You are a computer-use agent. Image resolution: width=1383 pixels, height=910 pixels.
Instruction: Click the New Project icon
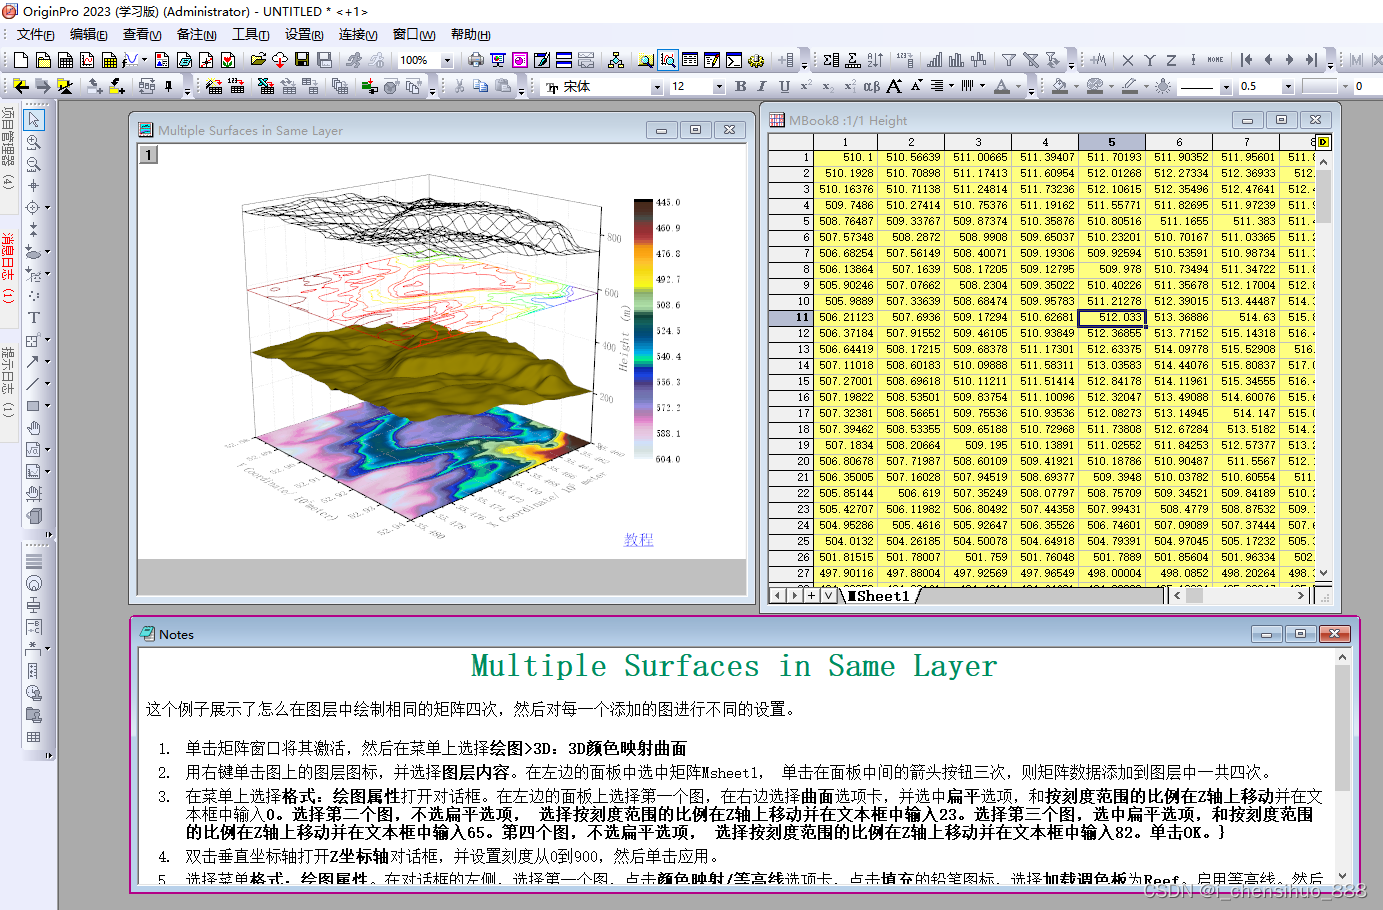click(21, 60)
